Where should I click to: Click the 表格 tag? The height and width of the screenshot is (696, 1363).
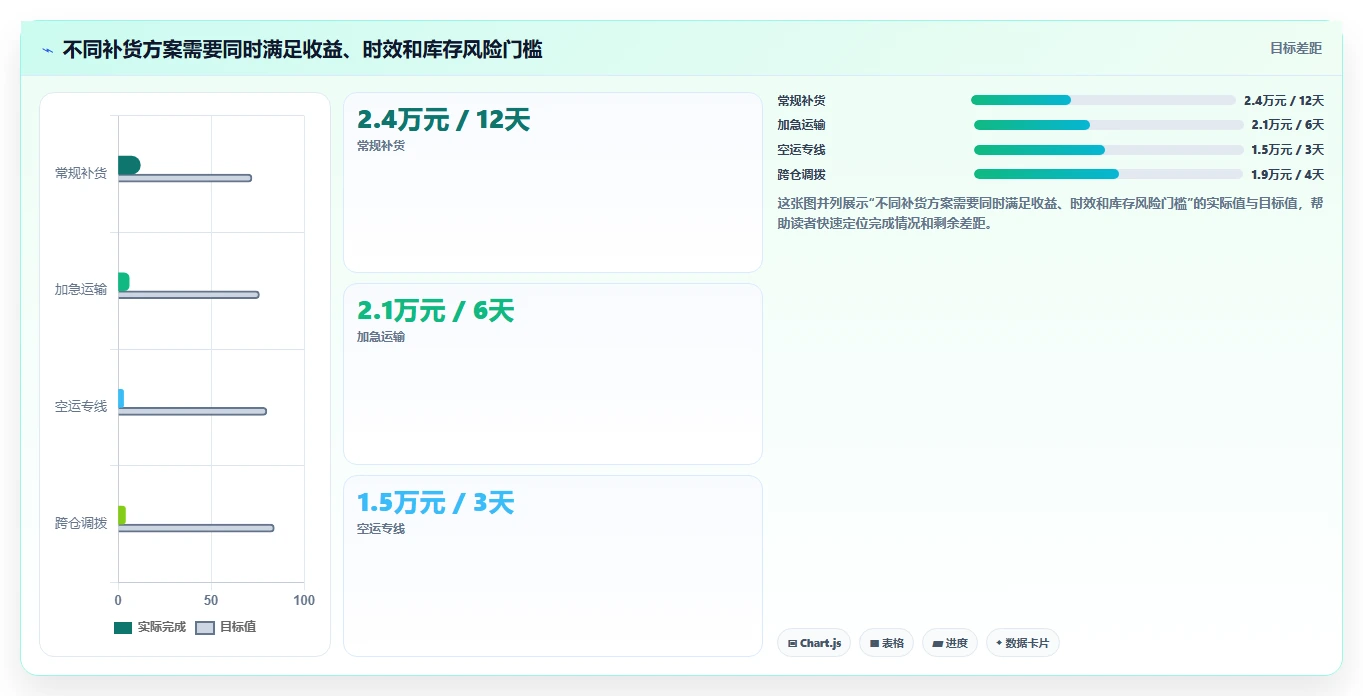(x=886, y=643)
